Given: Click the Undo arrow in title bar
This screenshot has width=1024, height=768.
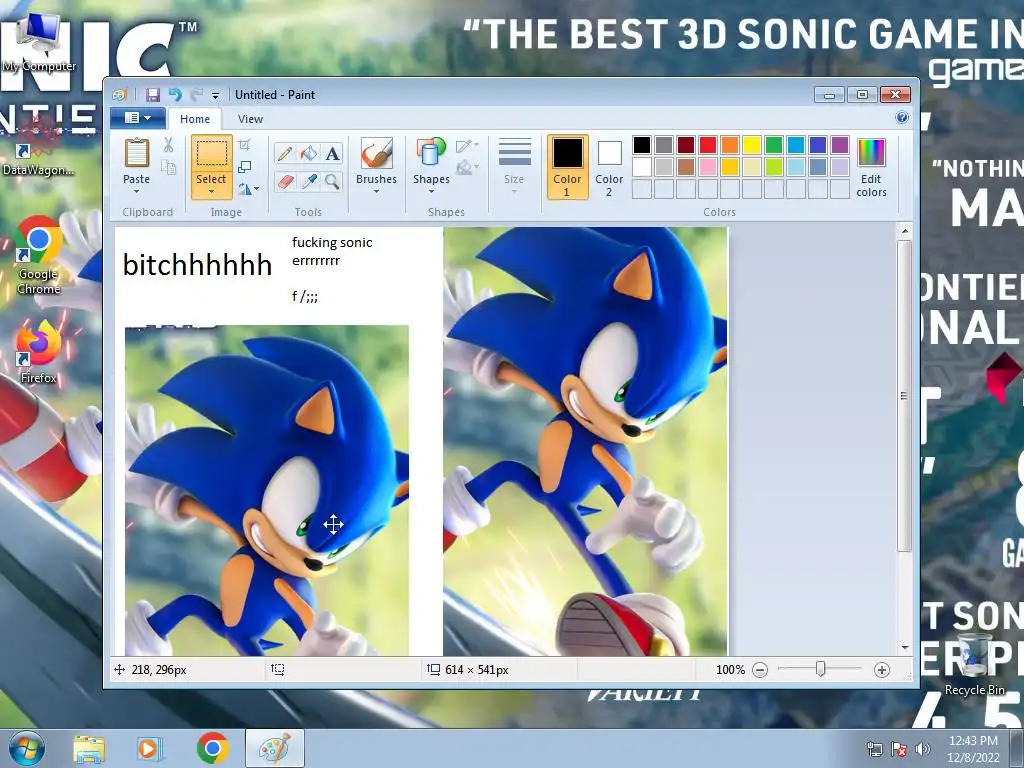Looking at the screenshot, I should click(x=174, y=95).
